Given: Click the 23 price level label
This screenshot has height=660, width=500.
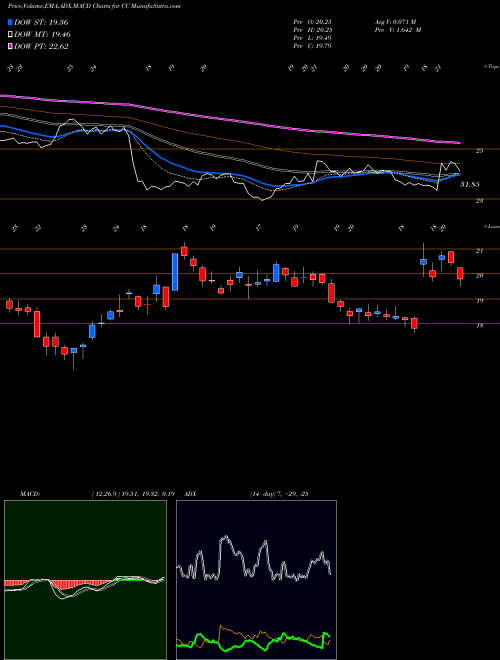Looking at the screenshot, I should (x=479, y=201).
